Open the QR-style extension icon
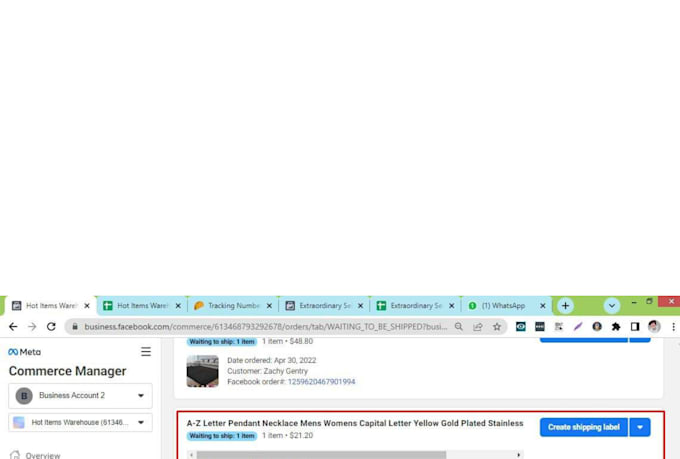 point(559,327)
